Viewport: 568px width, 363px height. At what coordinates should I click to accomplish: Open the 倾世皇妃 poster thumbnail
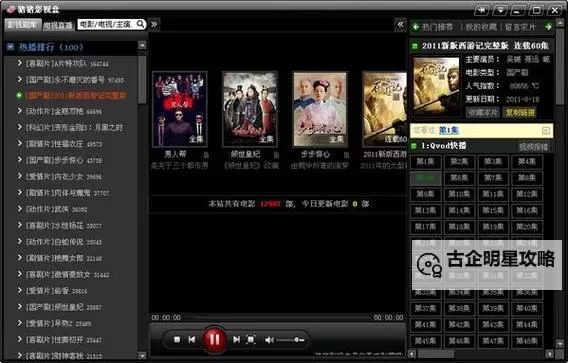pyautogui.click(x=250, y=109)
